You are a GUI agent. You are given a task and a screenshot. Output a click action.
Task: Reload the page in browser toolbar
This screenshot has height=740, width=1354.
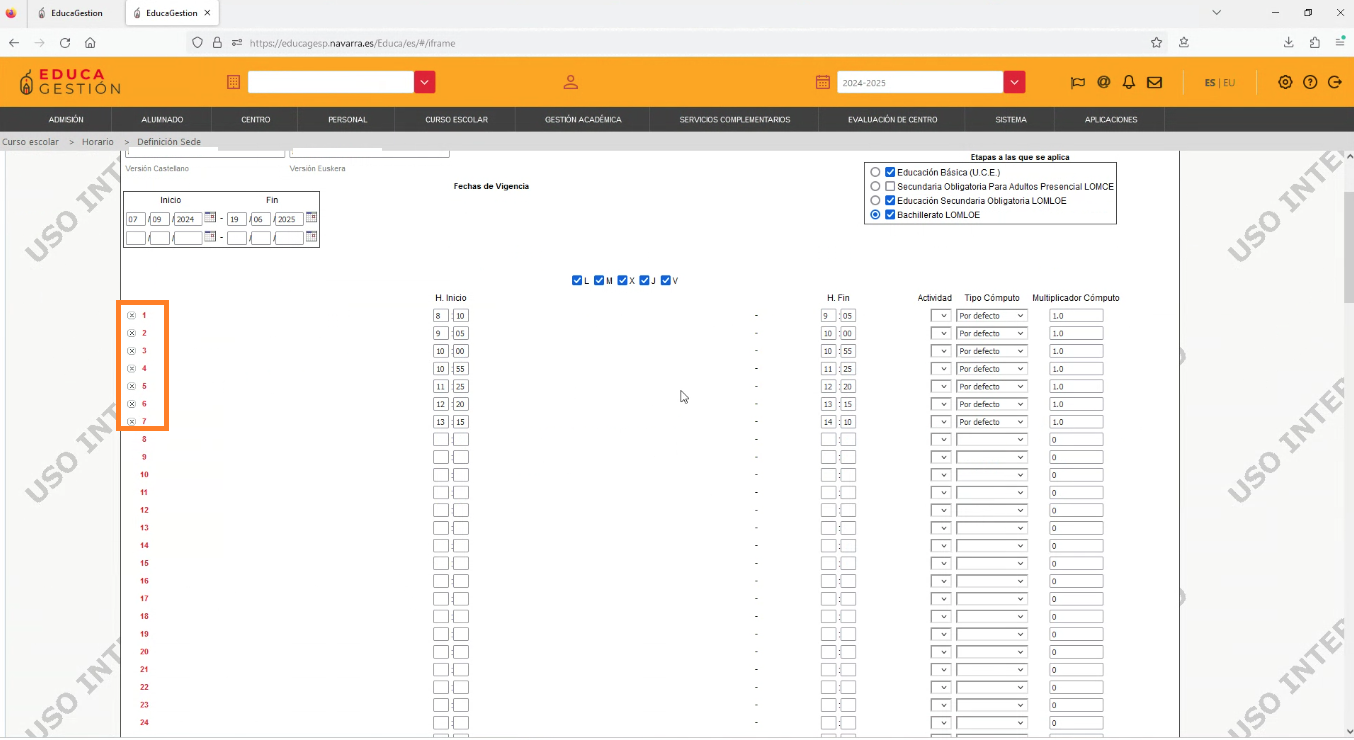[65, 43]
